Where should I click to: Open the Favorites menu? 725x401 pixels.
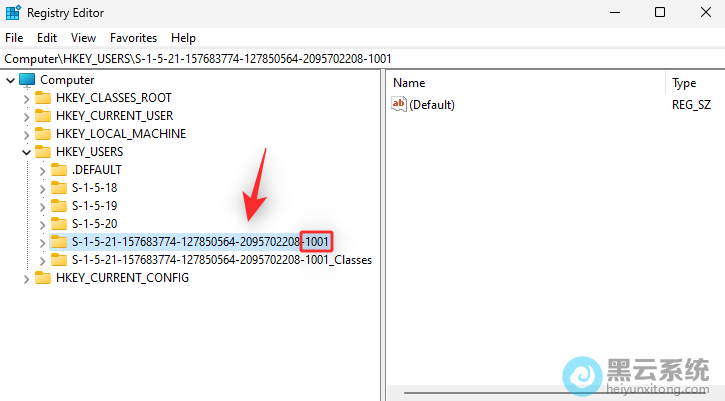pyautogui.click(x=133, y=37)
